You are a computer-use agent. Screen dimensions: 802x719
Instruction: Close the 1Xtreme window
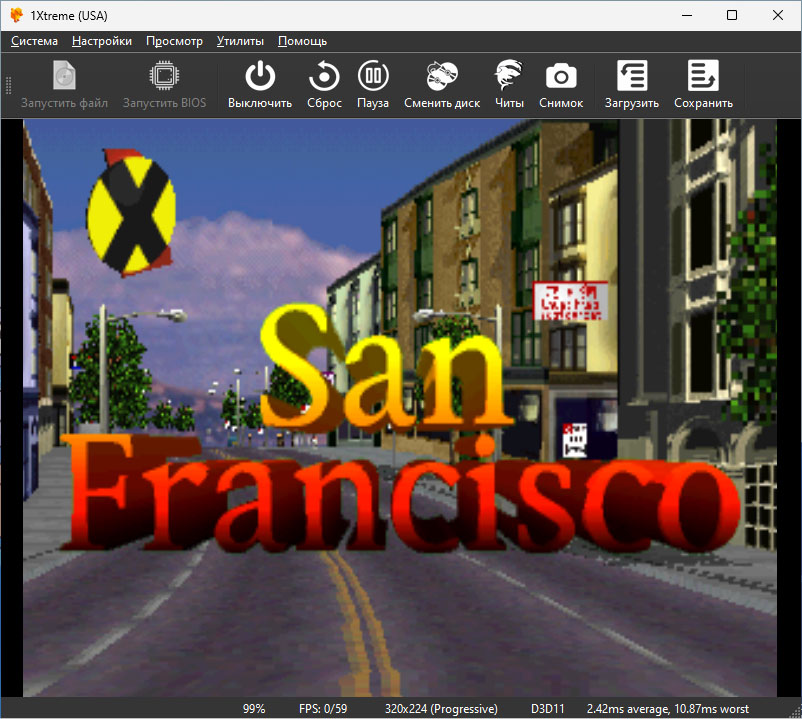coord(777,15)
